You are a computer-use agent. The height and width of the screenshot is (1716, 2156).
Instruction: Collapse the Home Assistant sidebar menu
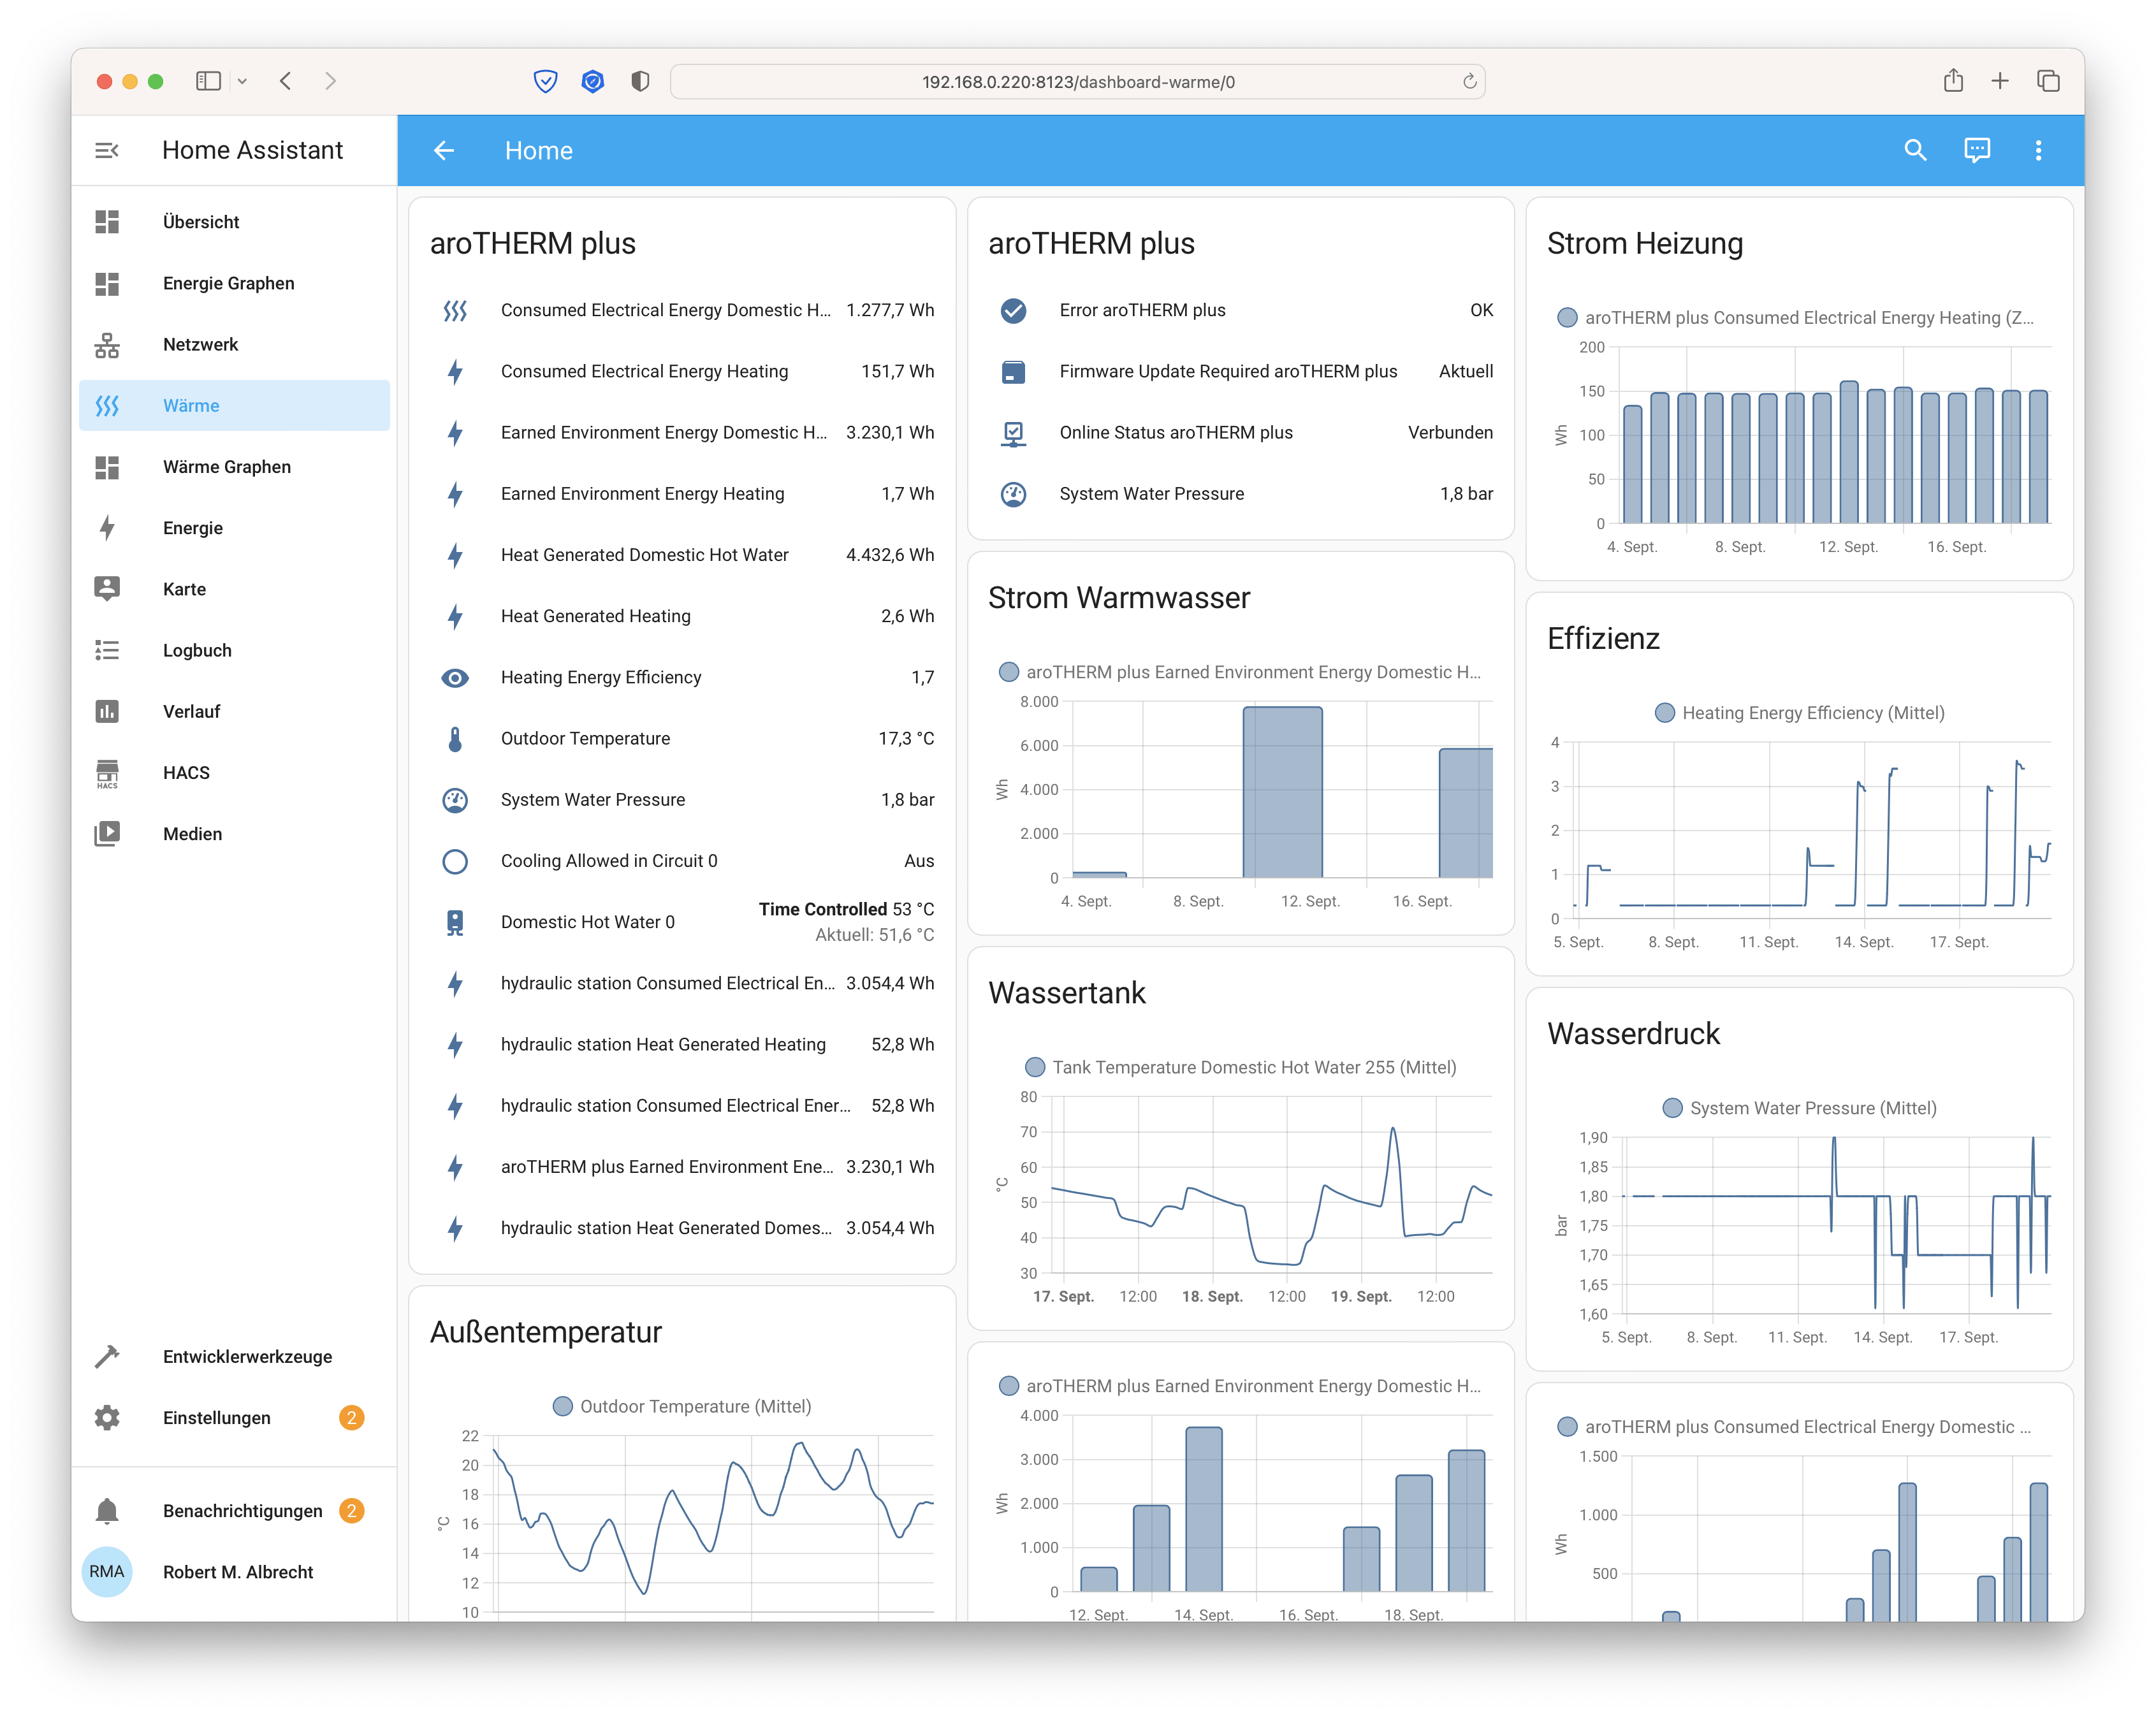click(107, 150)
